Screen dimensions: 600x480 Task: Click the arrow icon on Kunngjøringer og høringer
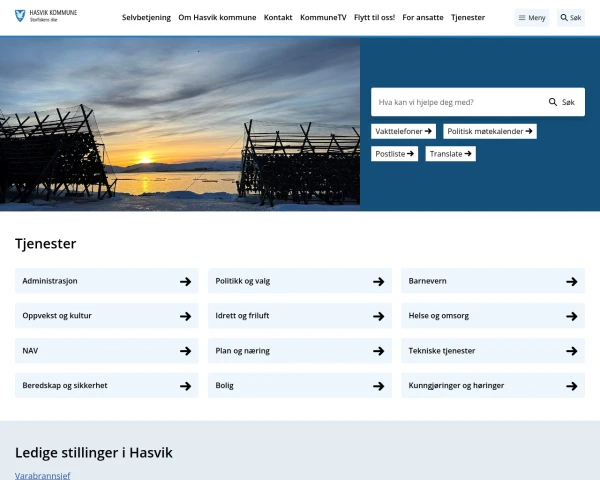coord(572,386)
